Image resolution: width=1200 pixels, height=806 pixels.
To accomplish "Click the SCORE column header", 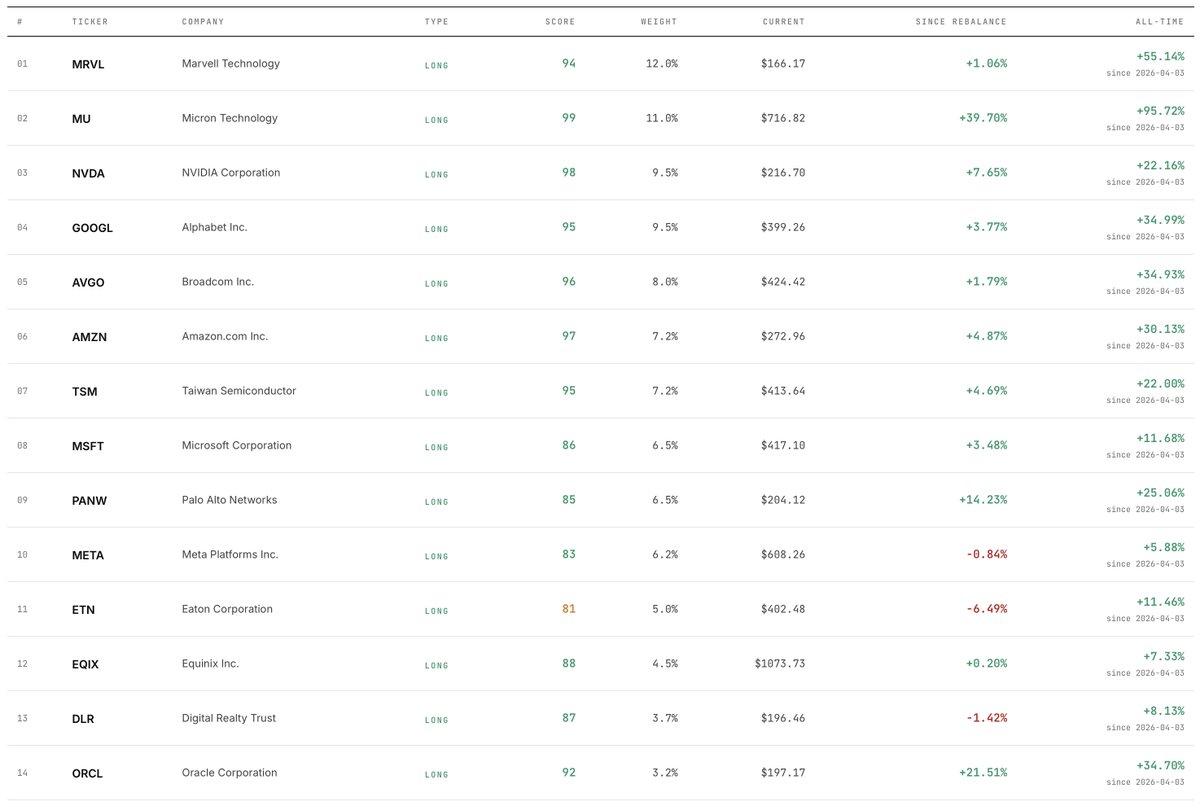I will coord(560,21).
